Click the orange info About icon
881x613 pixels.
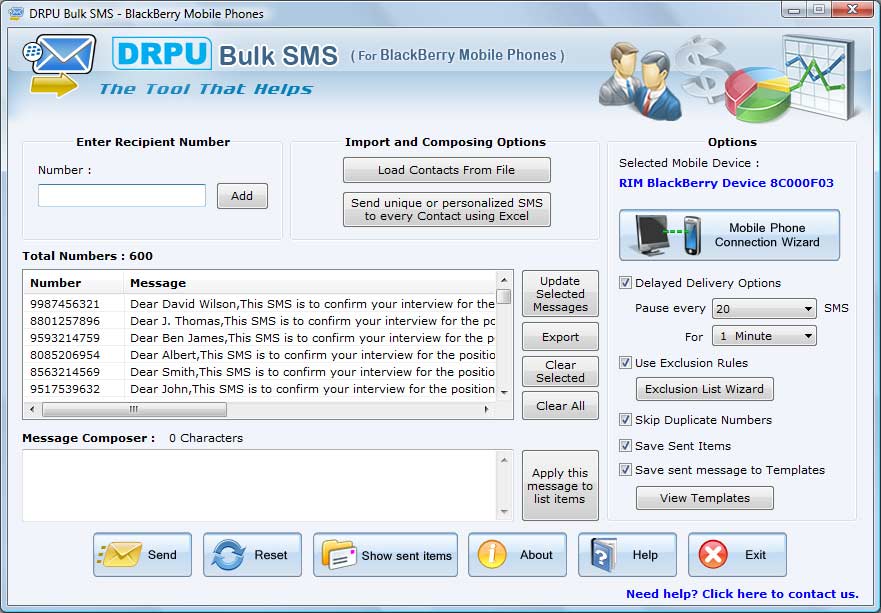pos(492,555)
